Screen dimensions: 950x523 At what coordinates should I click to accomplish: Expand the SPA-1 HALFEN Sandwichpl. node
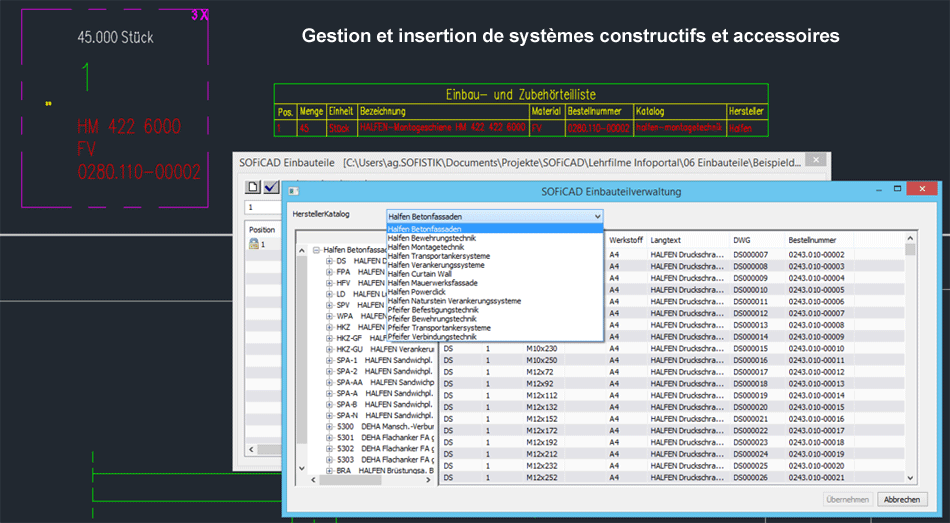330,359
